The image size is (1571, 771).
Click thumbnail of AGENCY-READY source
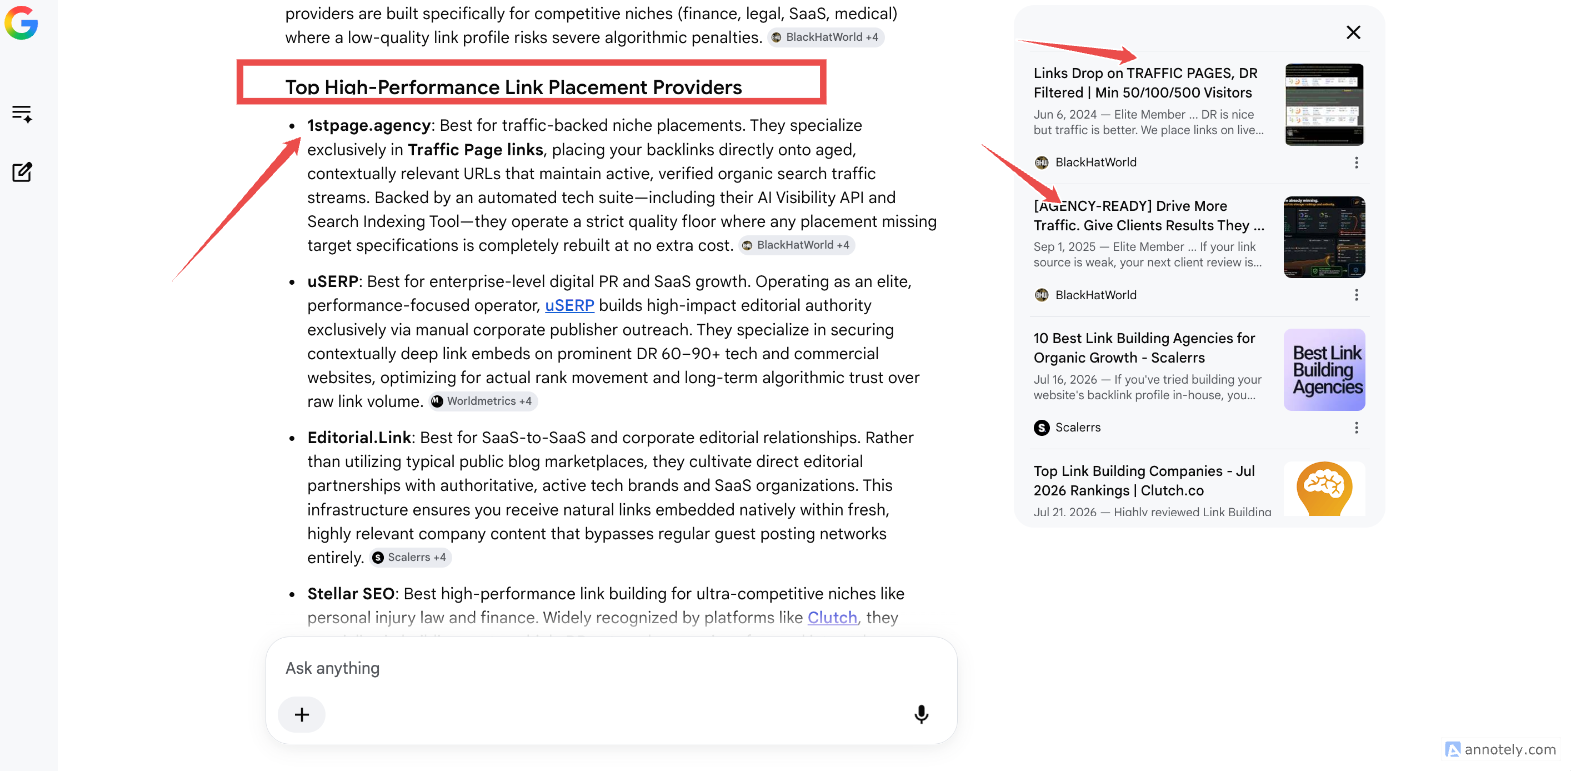[x=1324, y=237]
